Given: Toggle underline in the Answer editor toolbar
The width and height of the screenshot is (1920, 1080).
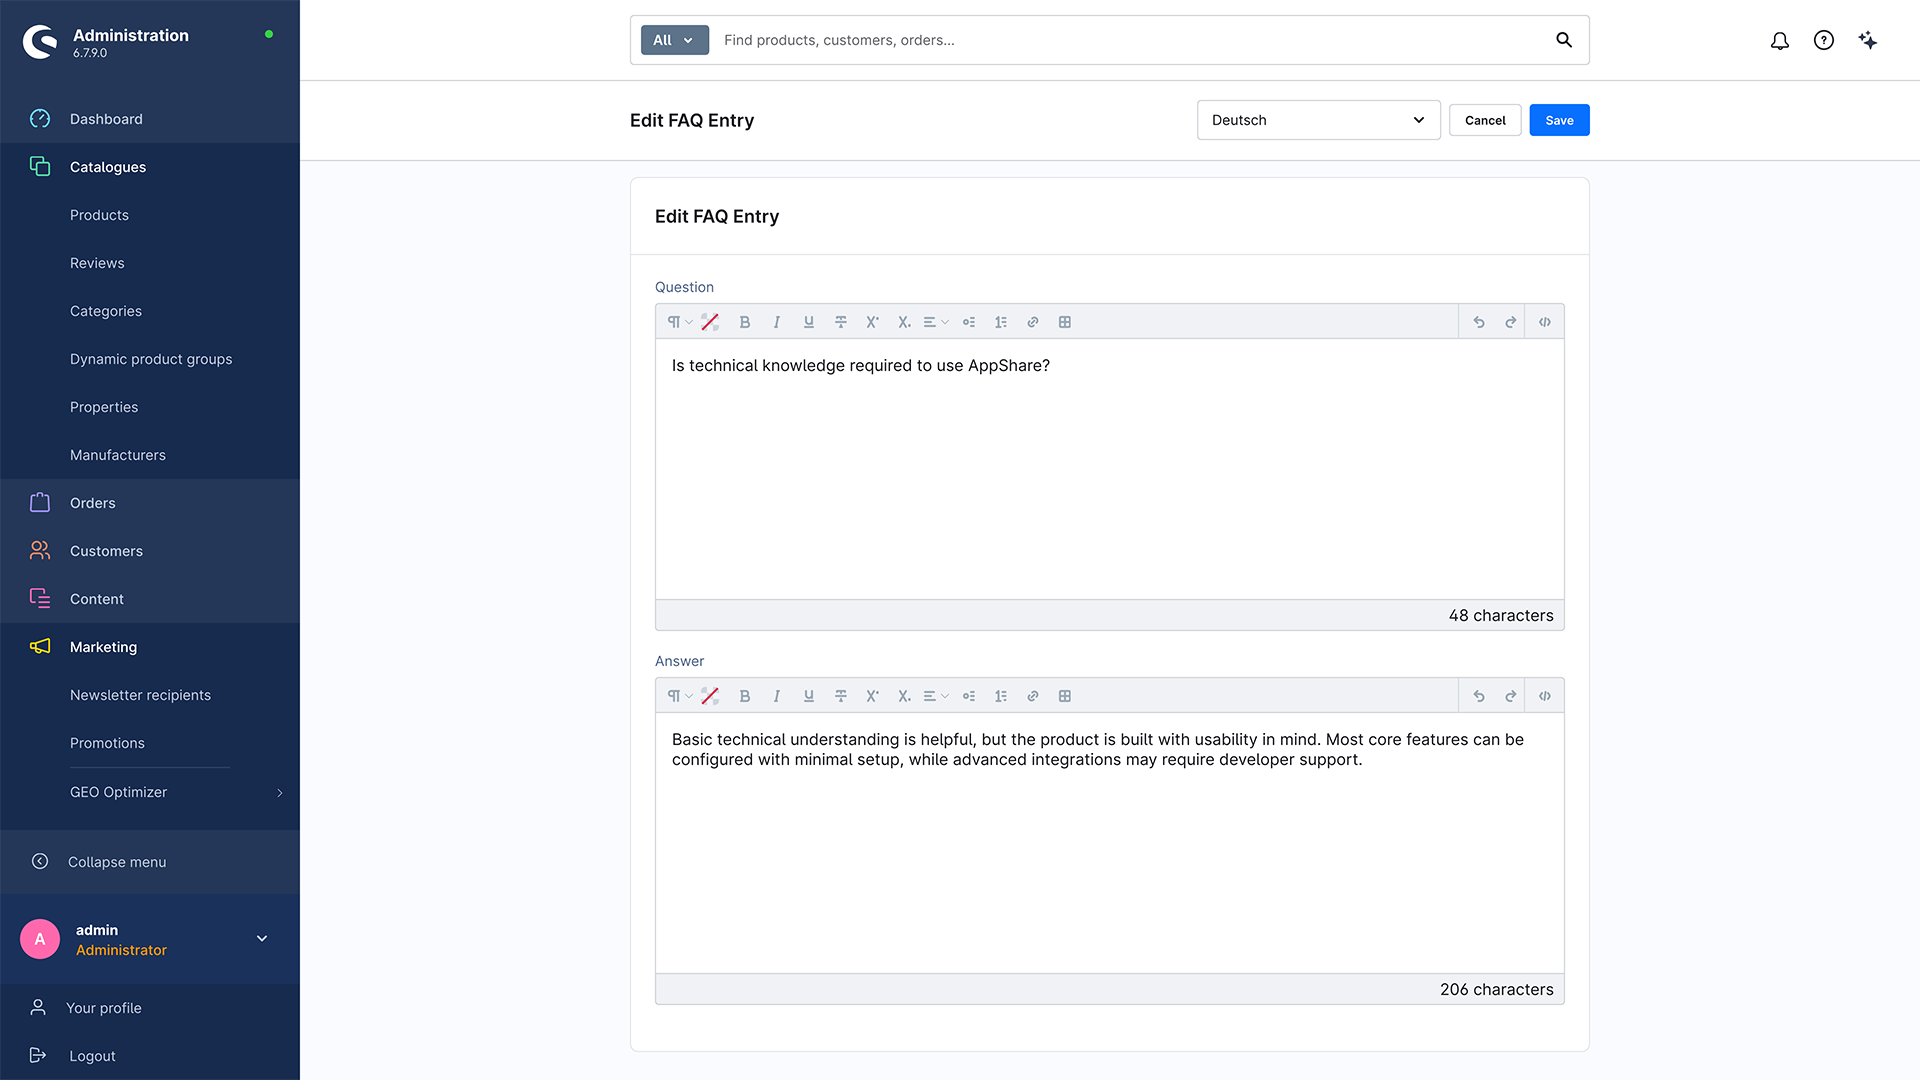Looking at the screenshot, I should point(808,696).
